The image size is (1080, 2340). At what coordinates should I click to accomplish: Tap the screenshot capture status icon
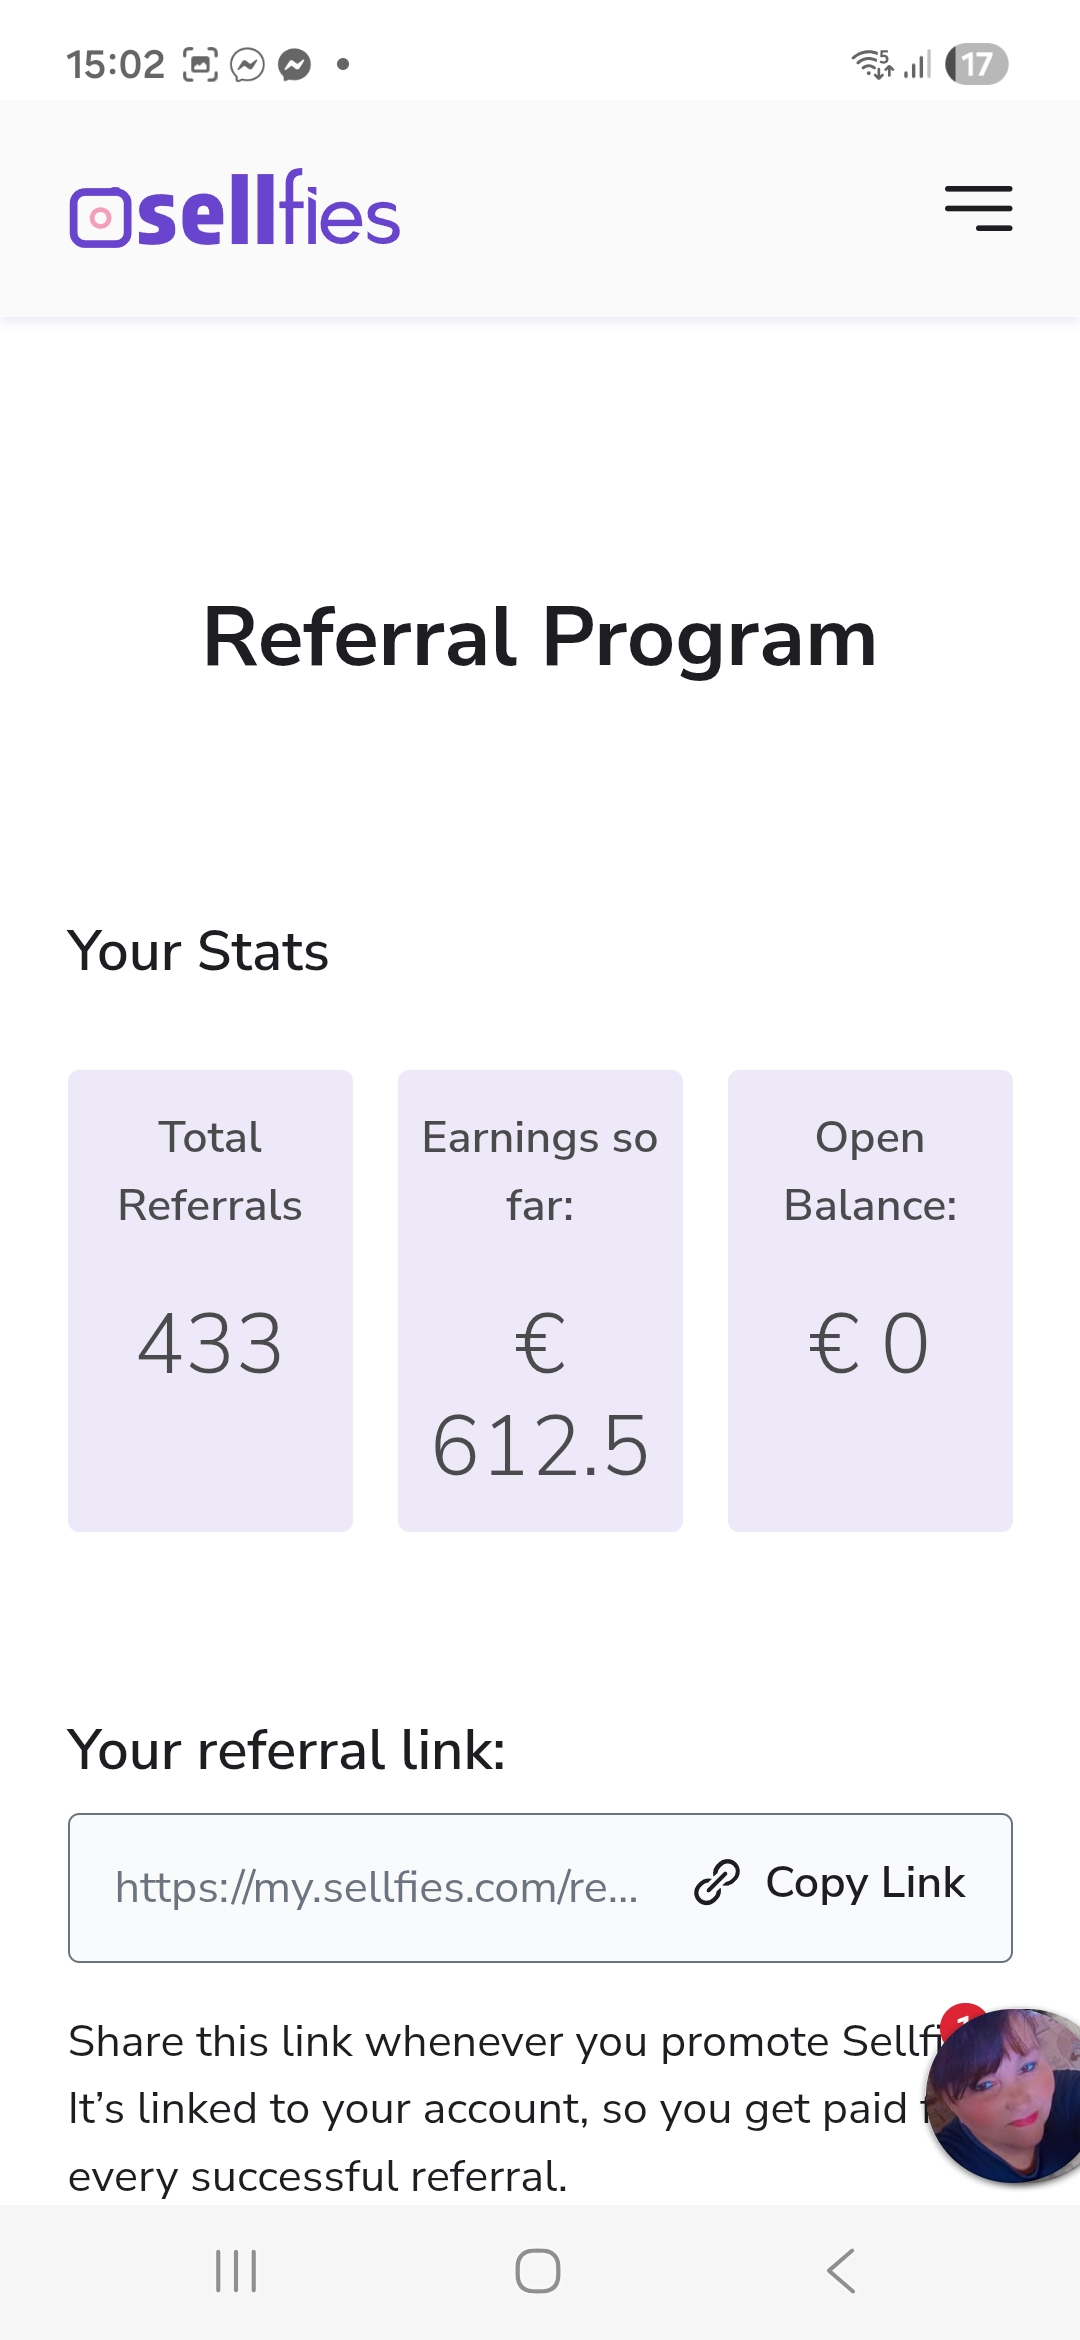click(x=200, y=65)
